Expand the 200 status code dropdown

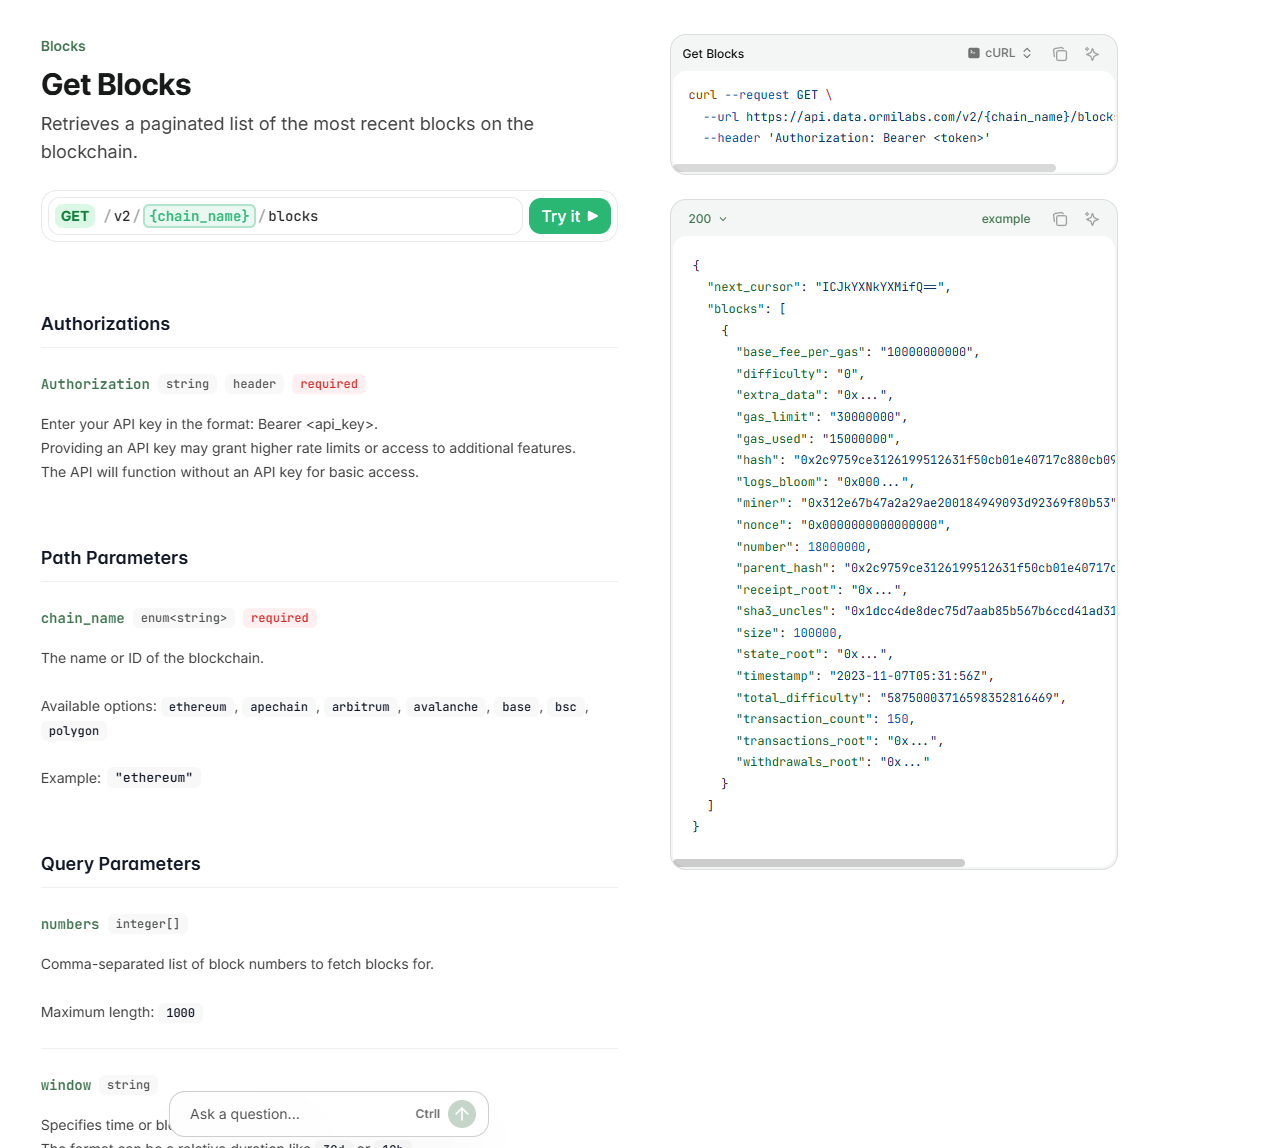point(707,218)
